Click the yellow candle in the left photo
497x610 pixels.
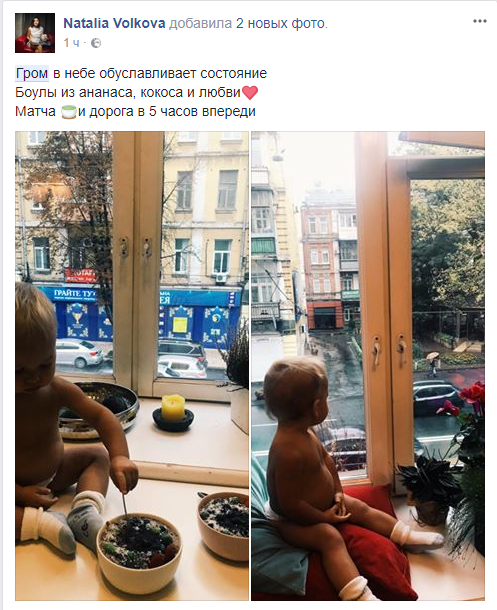coord(173,408)
